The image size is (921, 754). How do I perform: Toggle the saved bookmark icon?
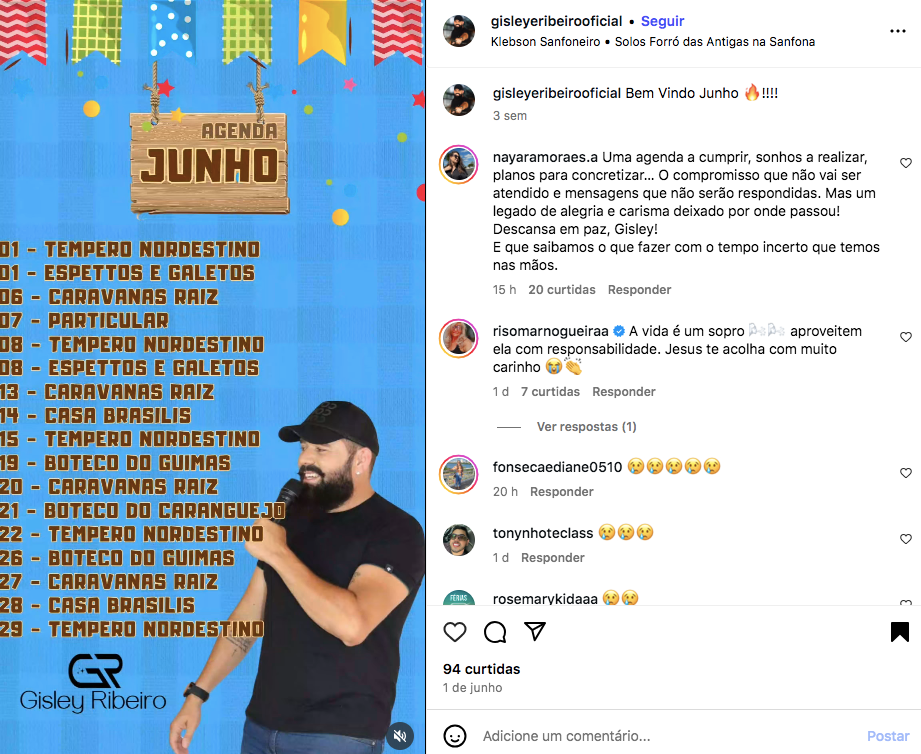pos(899,632)
